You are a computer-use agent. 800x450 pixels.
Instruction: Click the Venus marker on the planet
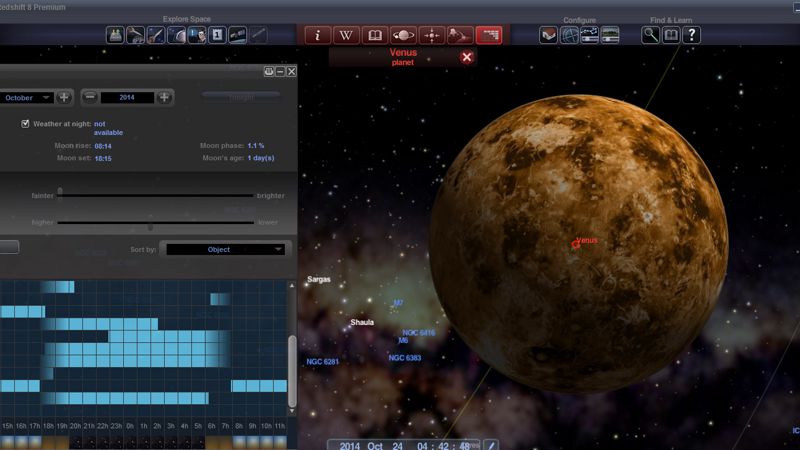click(x=576, y=244)
